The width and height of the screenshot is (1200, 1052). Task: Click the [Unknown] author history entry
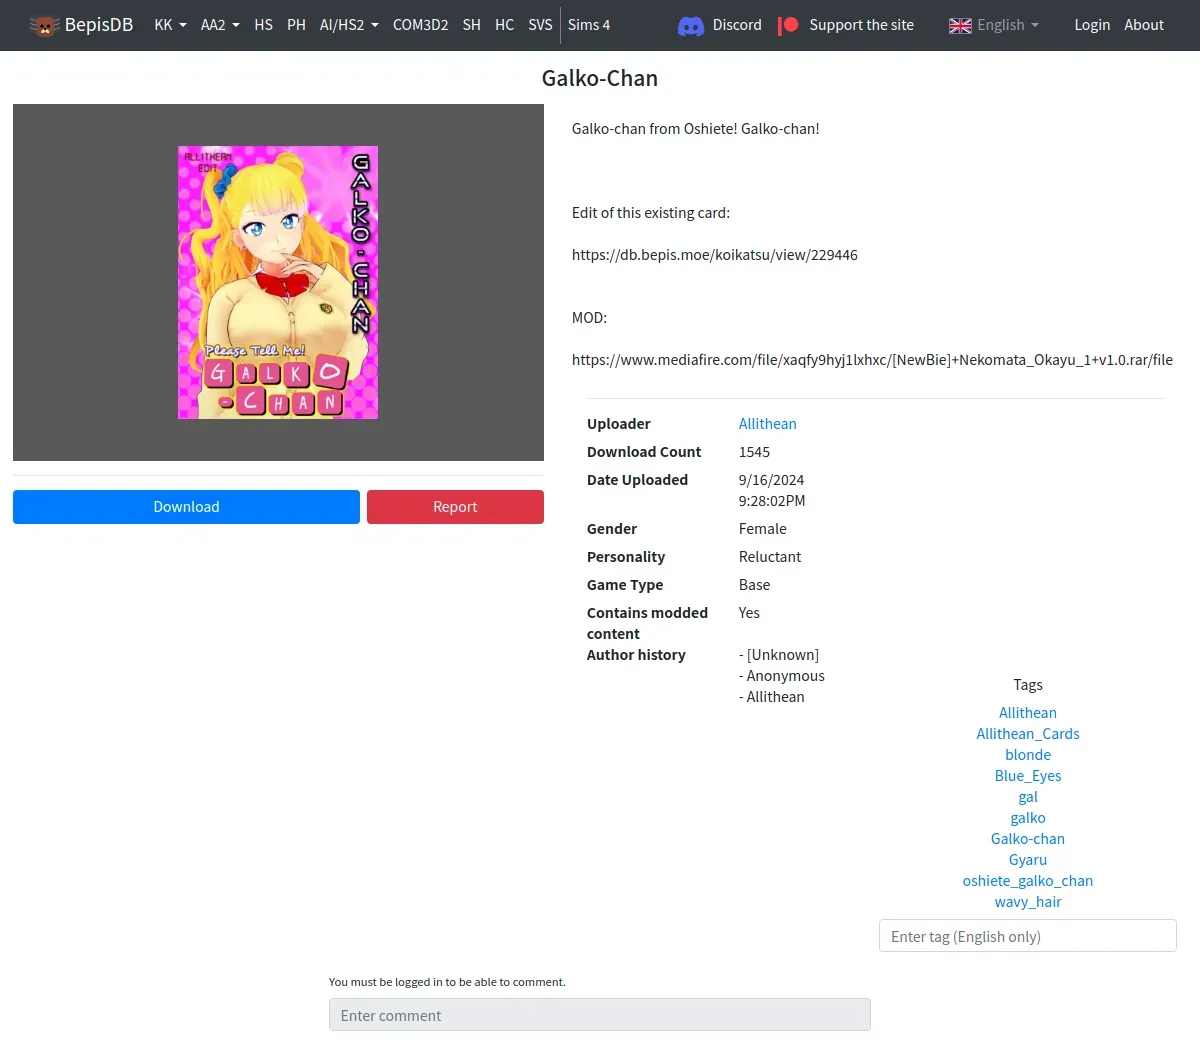(779, 655)
